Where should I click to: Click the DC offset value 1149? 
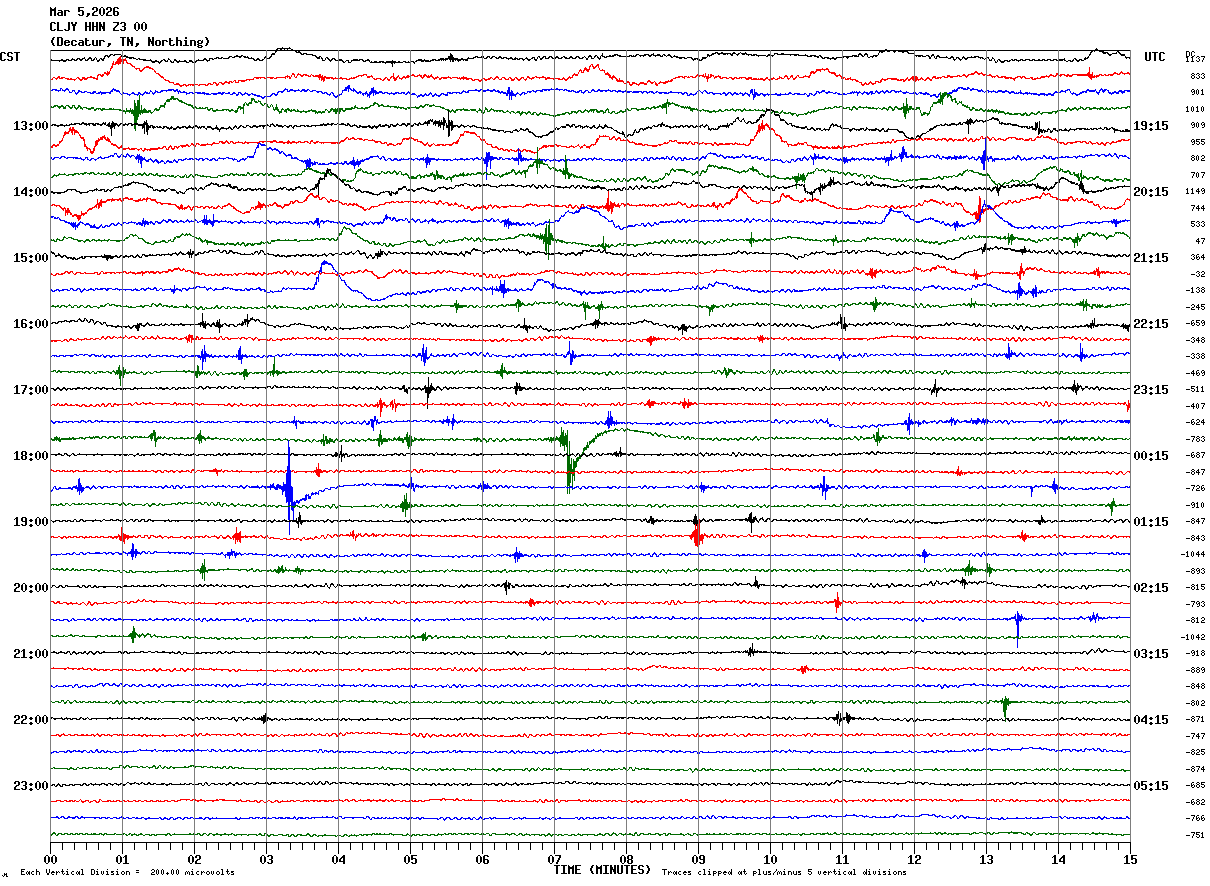coord(1195,191)
